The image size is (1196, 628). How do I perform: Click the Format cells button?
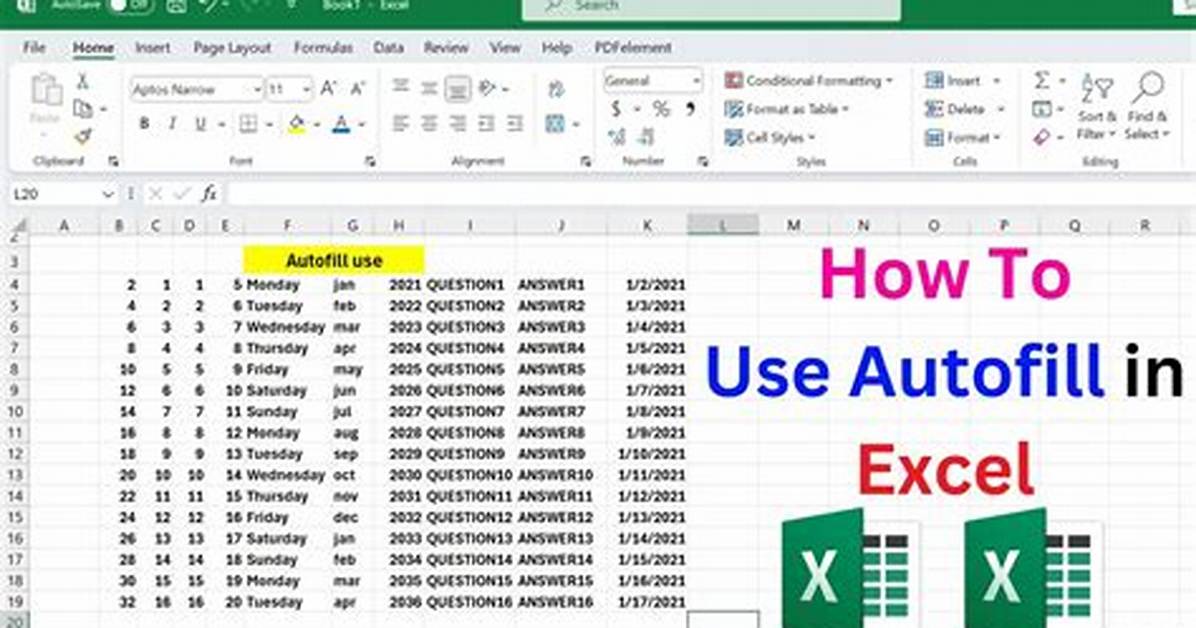click(x=963, y=137)
